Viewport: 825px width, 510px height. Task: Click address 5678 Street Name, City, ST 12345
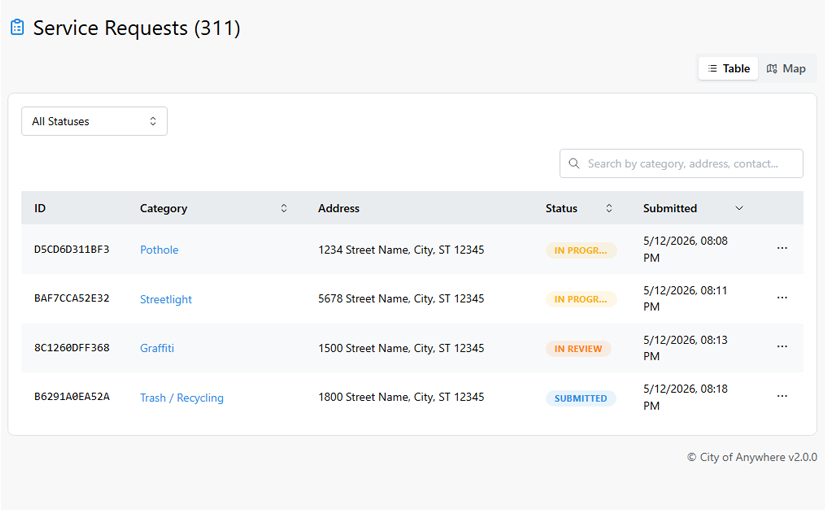[401, 299]
